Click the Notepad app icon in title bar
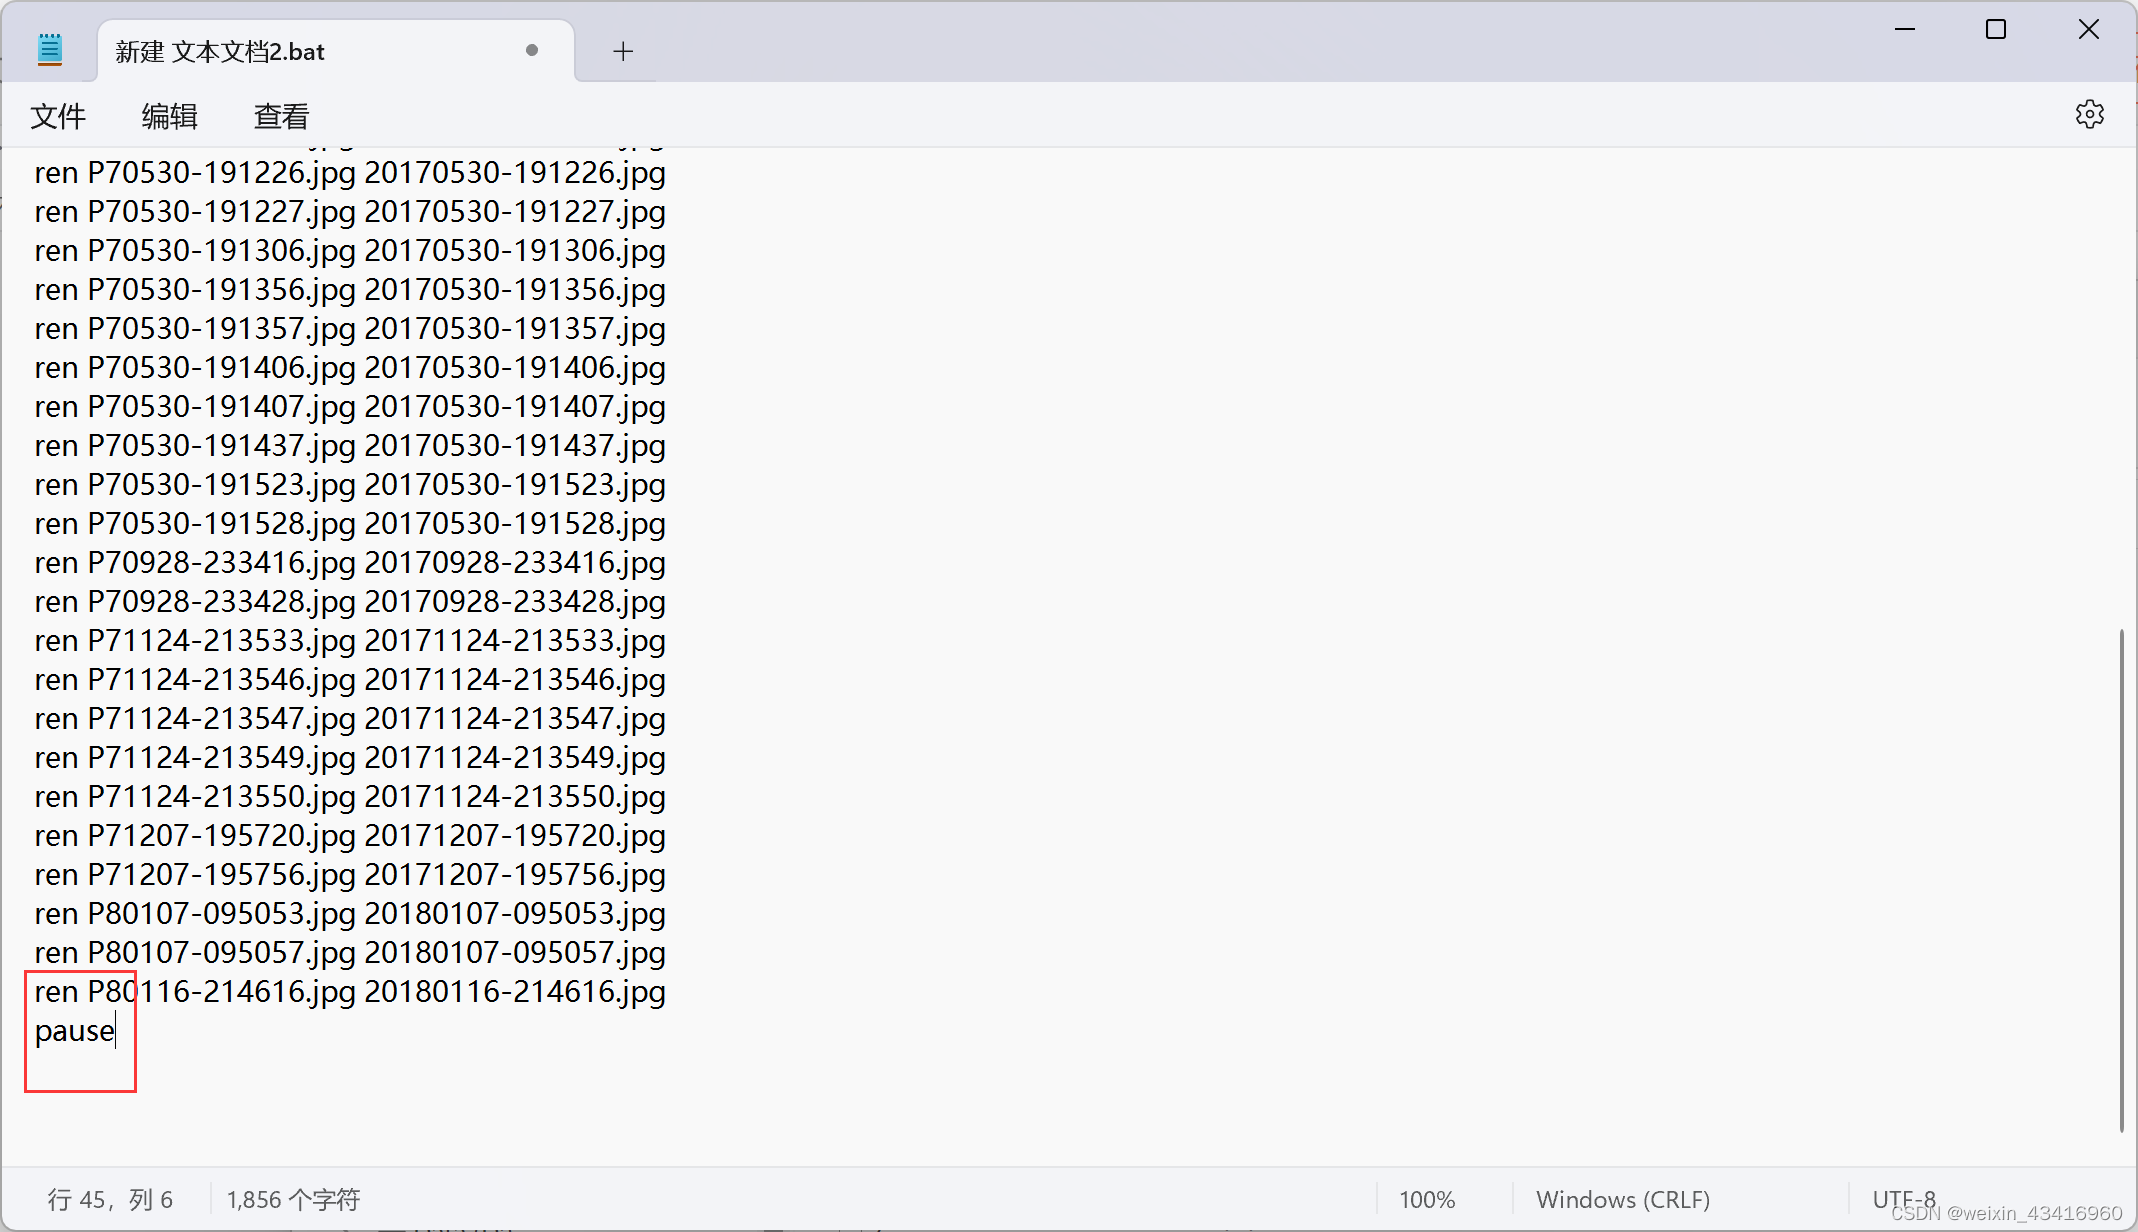Viewport: 2138px width, 1232px height. tap(50, 50)
